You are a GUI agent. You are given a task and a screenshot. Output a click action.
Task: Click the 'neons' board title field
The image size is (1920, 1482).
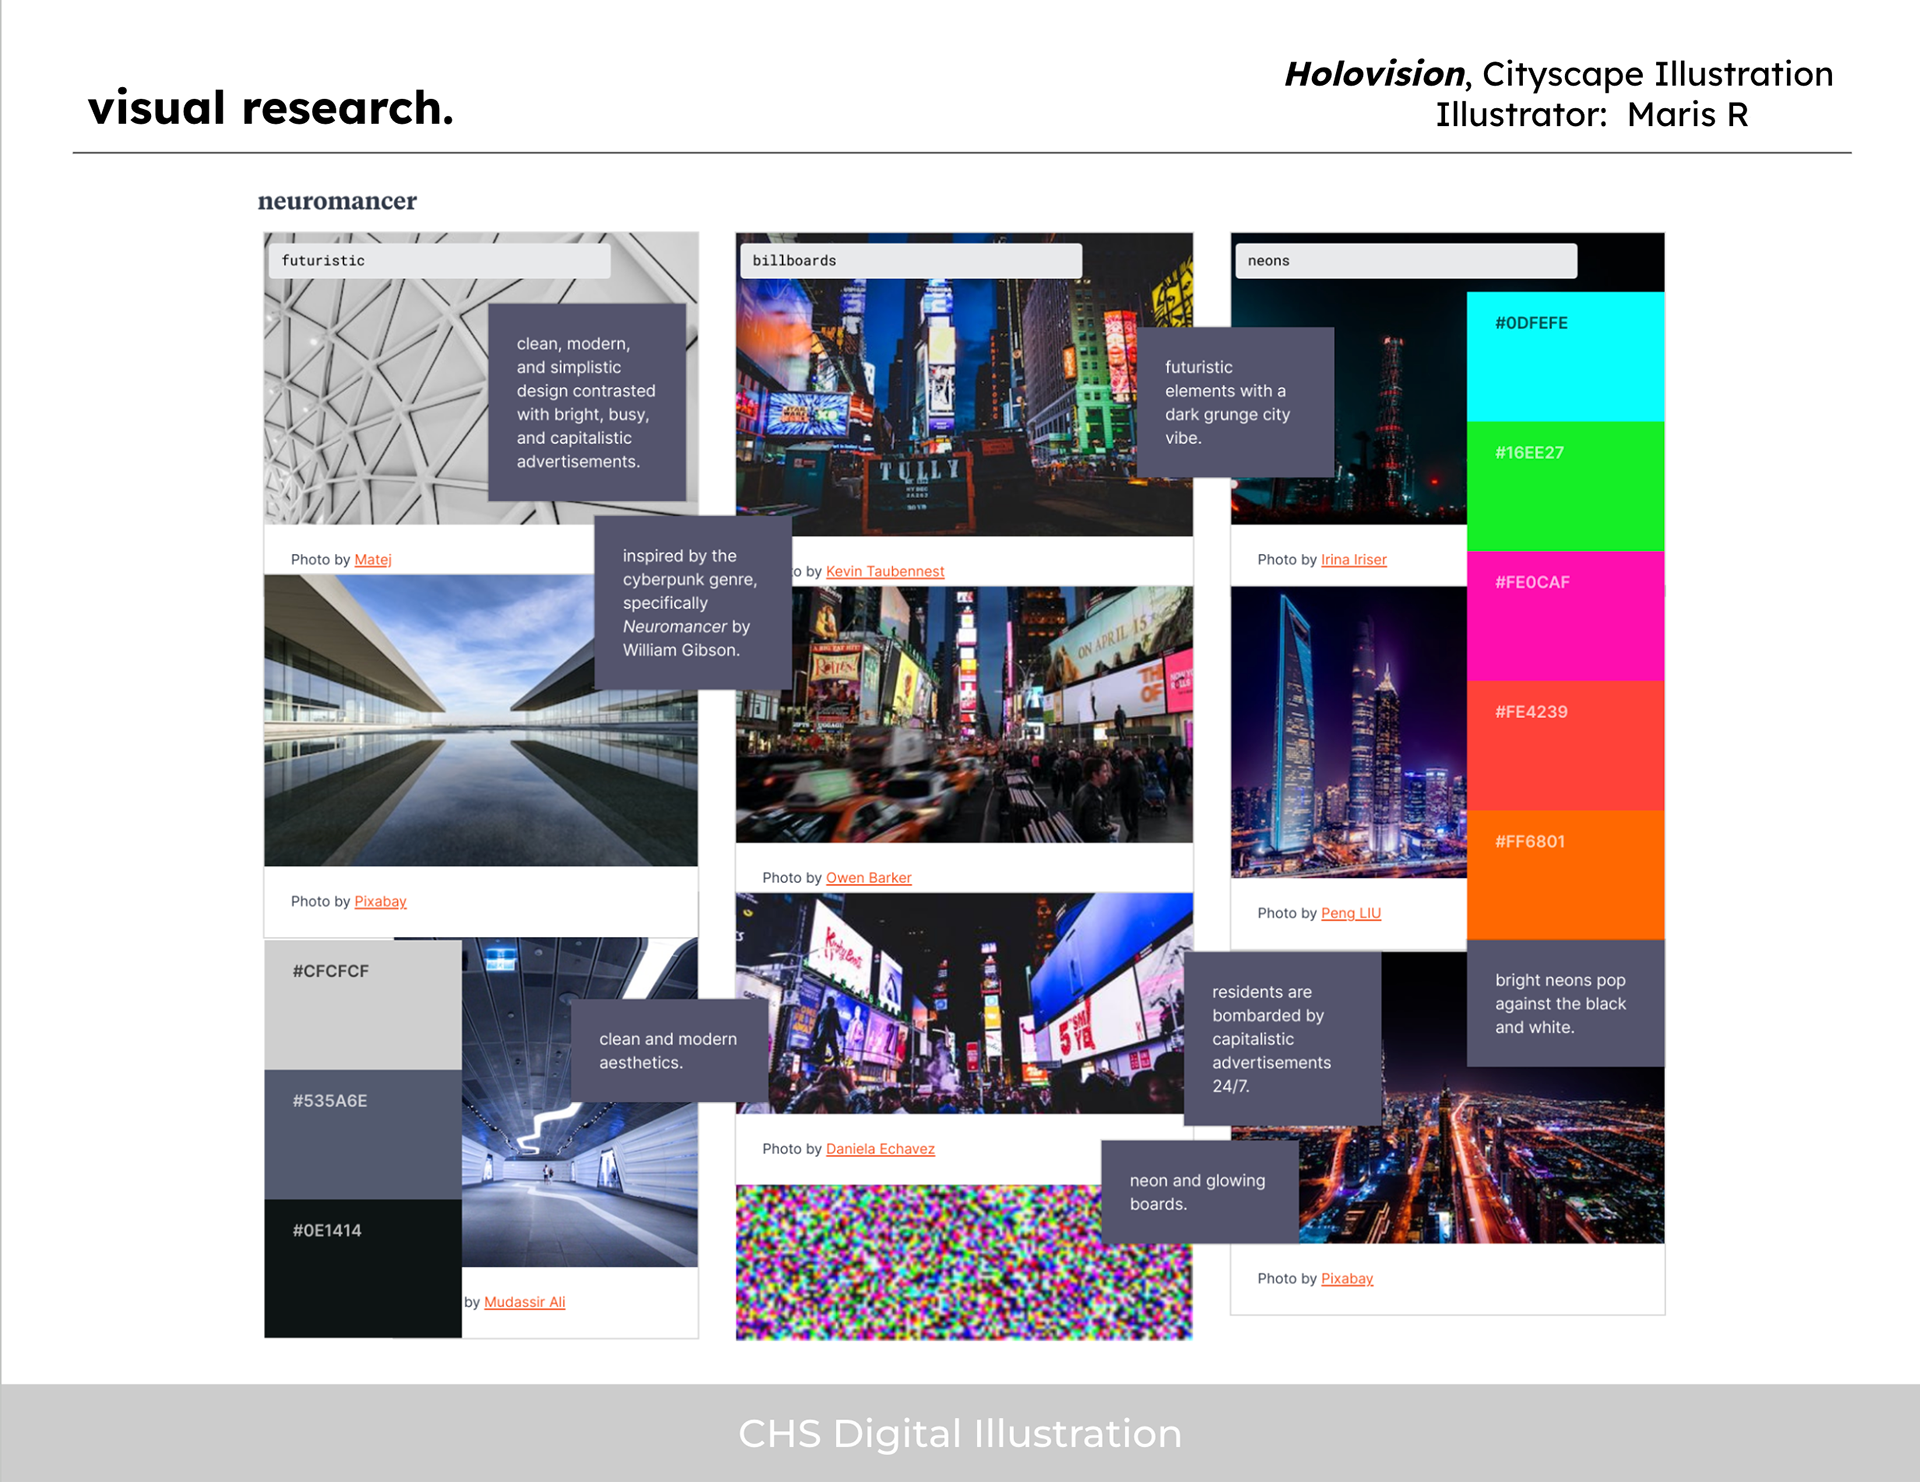(1406, 261)
